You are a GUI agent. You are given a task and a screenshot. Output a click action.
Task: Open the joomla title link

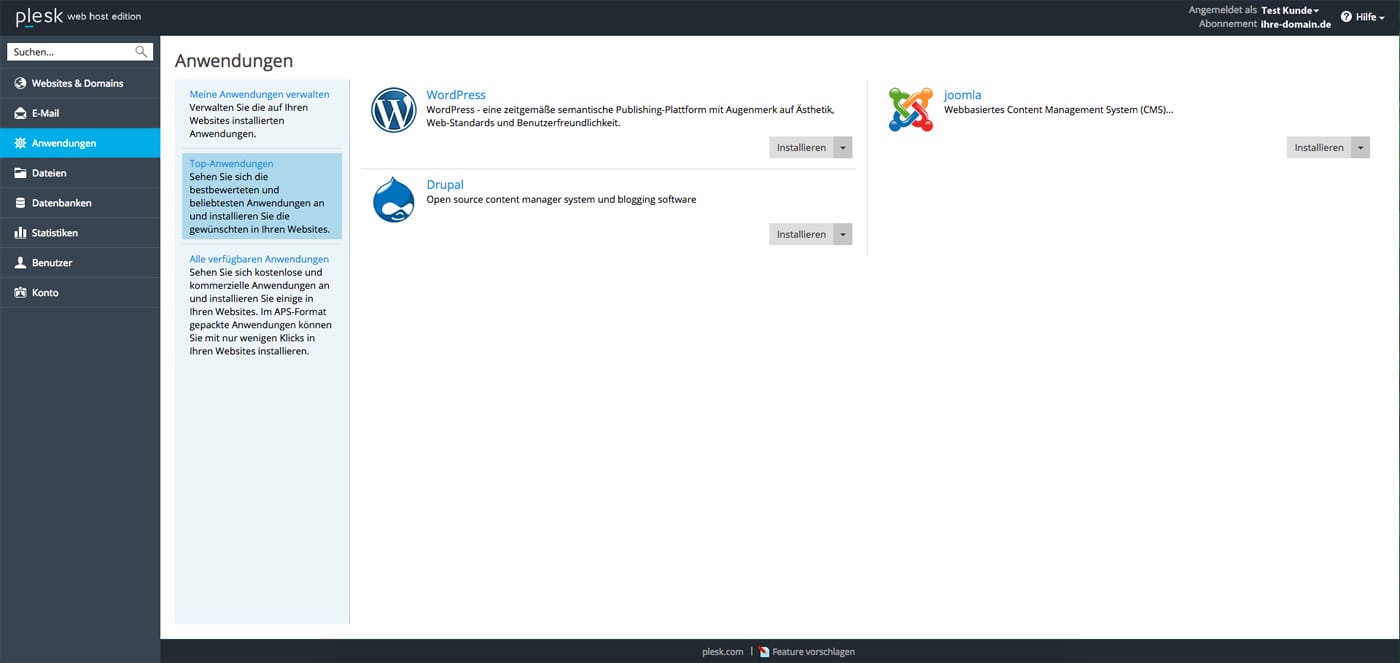[962, 95]
